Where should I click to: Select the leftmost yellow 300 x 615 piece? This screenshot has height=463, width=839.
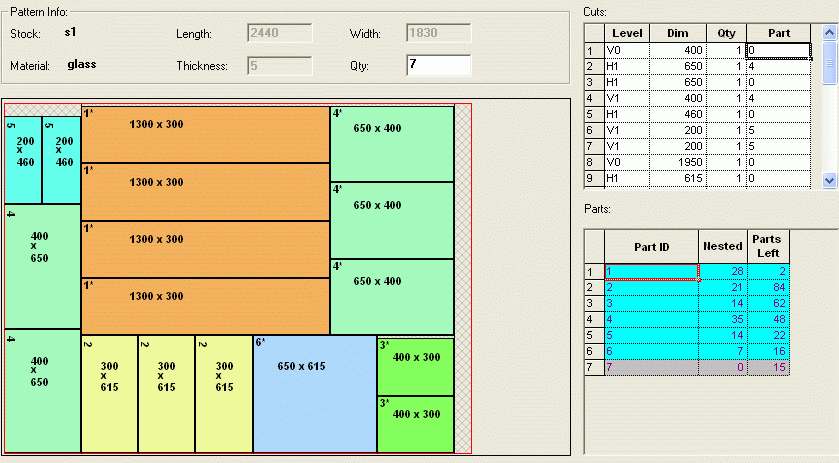pyautogui.click(x=109, y=394)
